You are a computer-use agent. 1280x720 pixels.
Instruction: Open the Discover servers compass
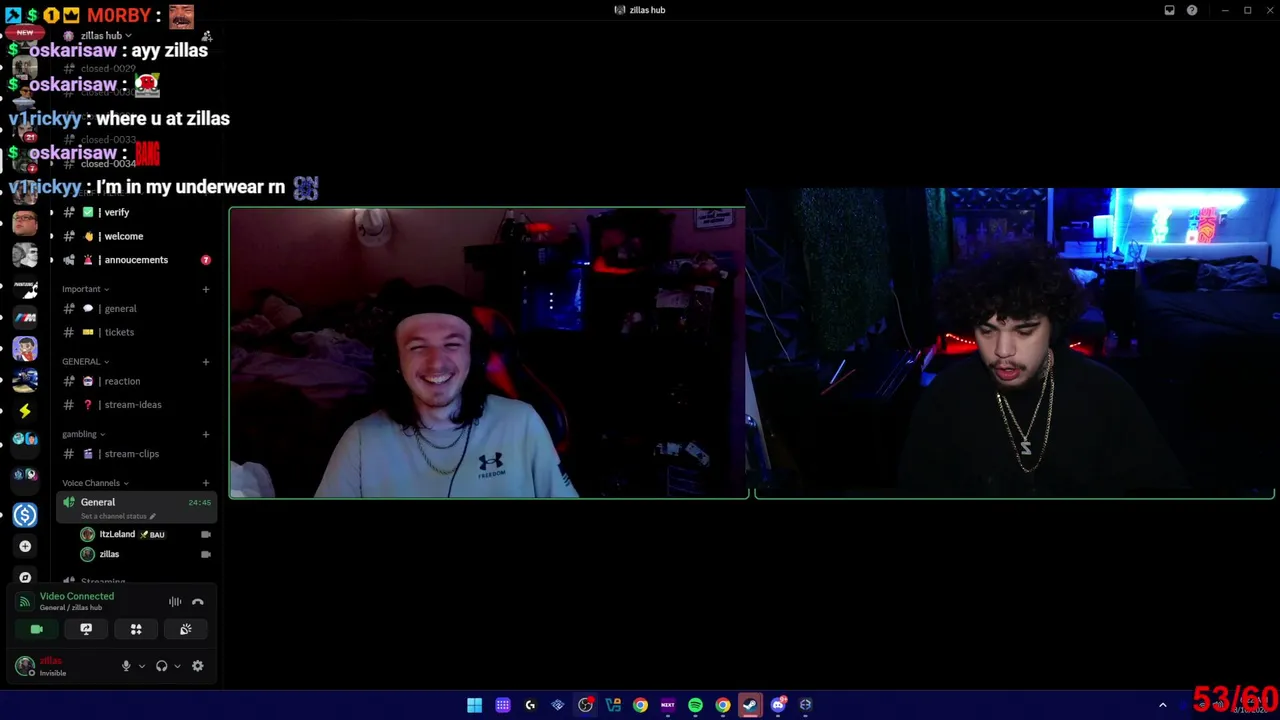[25, 577]
